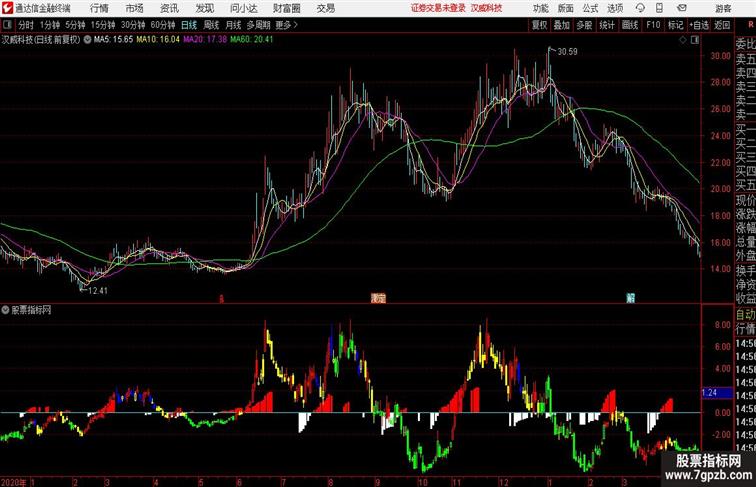Switch to 1分钟 period tab
Viewport: 756px width, 487px height.
49,25
